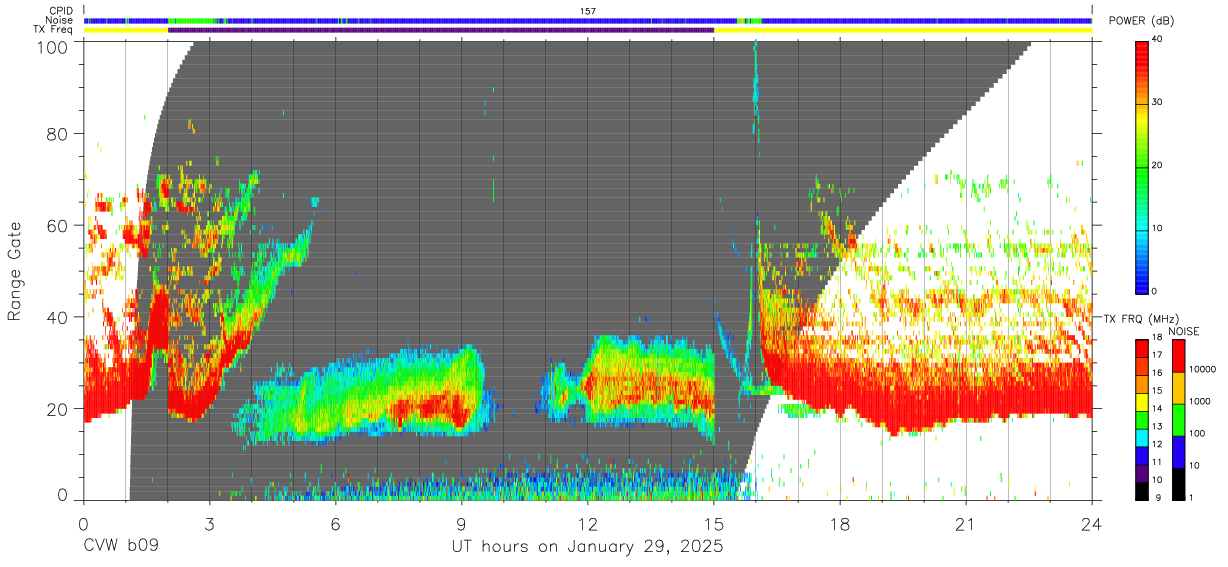Click the yellow TX Freq segment after 15 UT

point(903,30)
